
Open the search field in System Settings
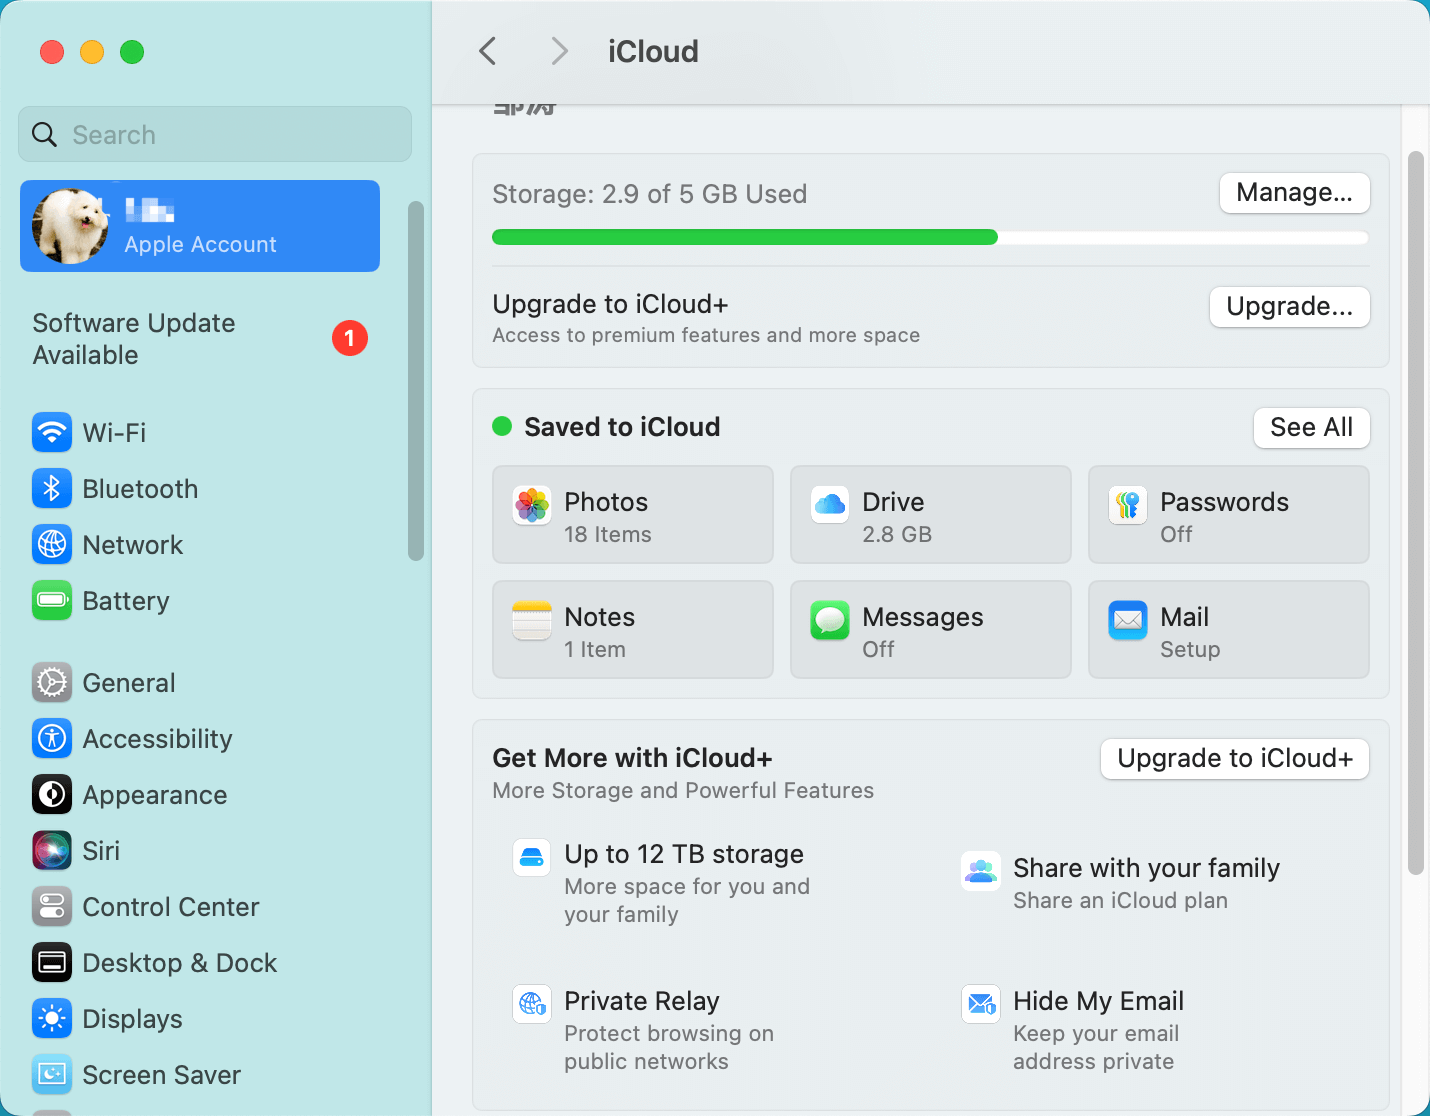214,134
